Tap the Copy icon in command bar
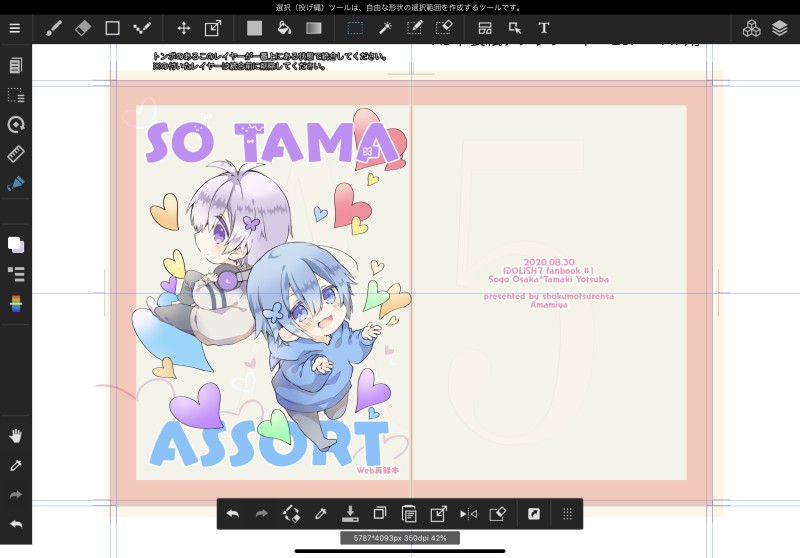This screenshot has height=558, width=800. pos(380,514)
